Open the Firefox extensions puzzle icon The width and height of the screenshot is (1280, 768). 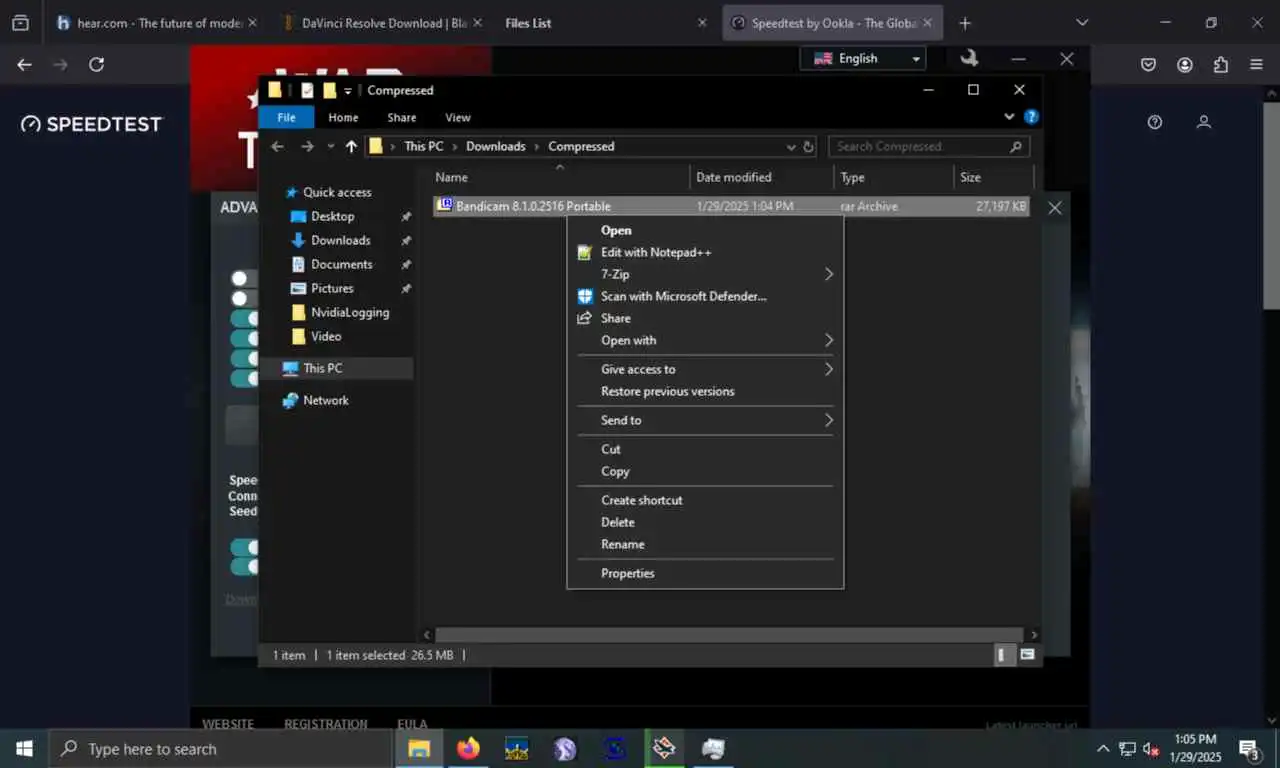pos(1221,64)
